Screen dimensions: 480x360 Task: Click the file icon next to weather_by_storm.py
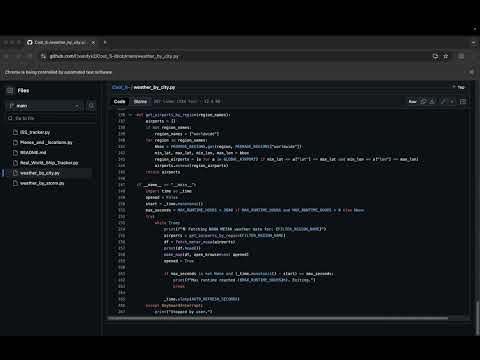[x=15, y=183]
